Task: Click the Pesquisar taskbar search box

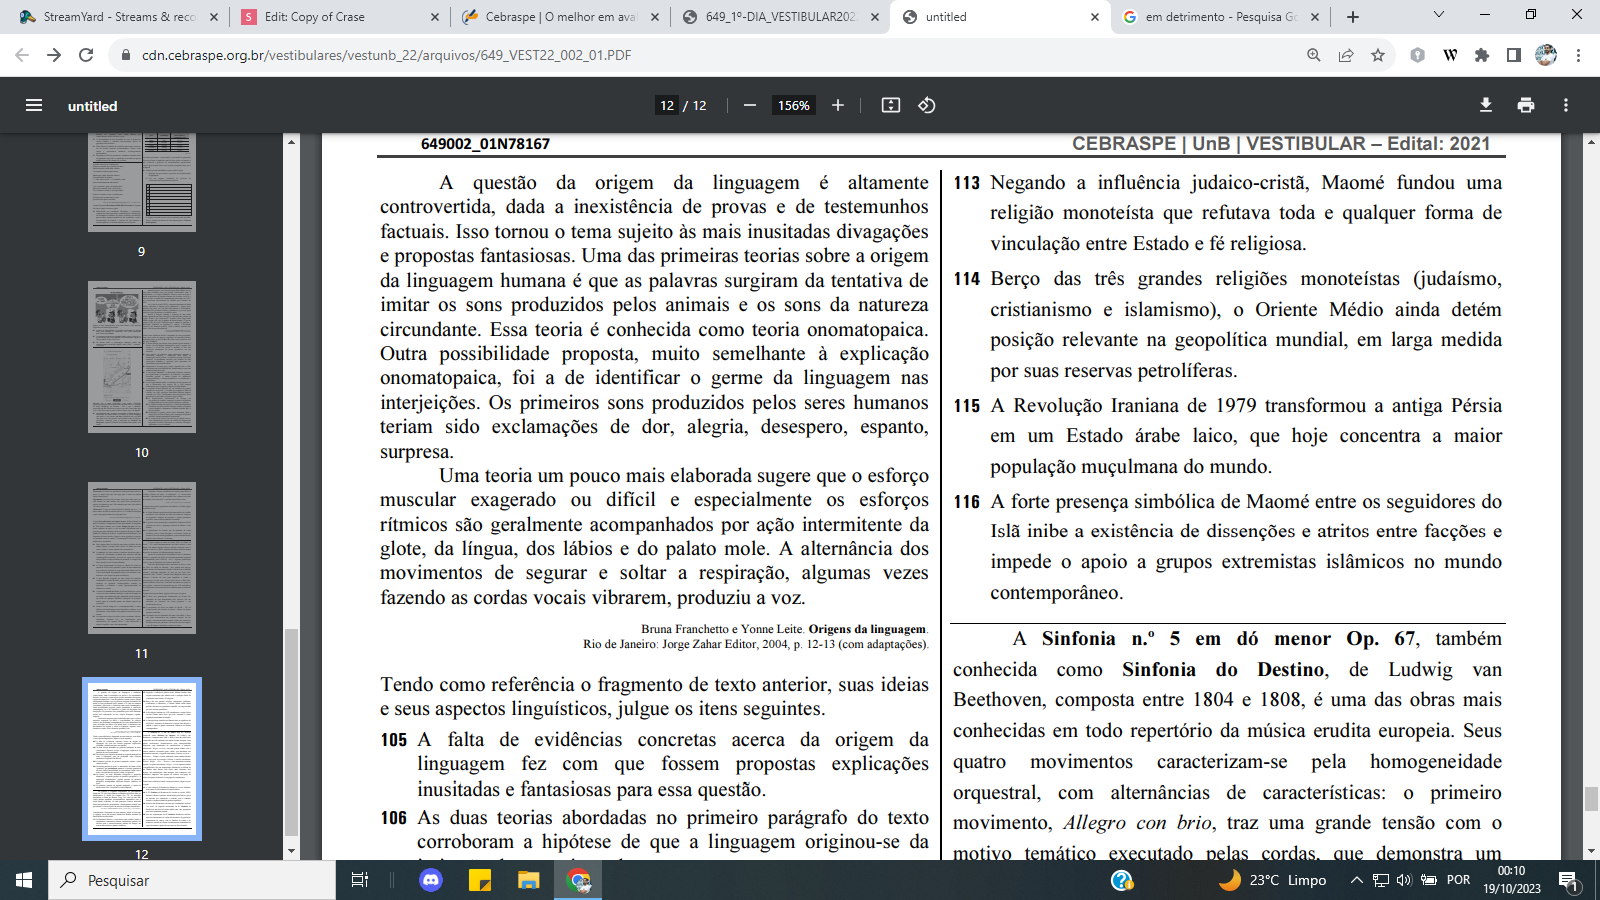Action: pos(192,880)
